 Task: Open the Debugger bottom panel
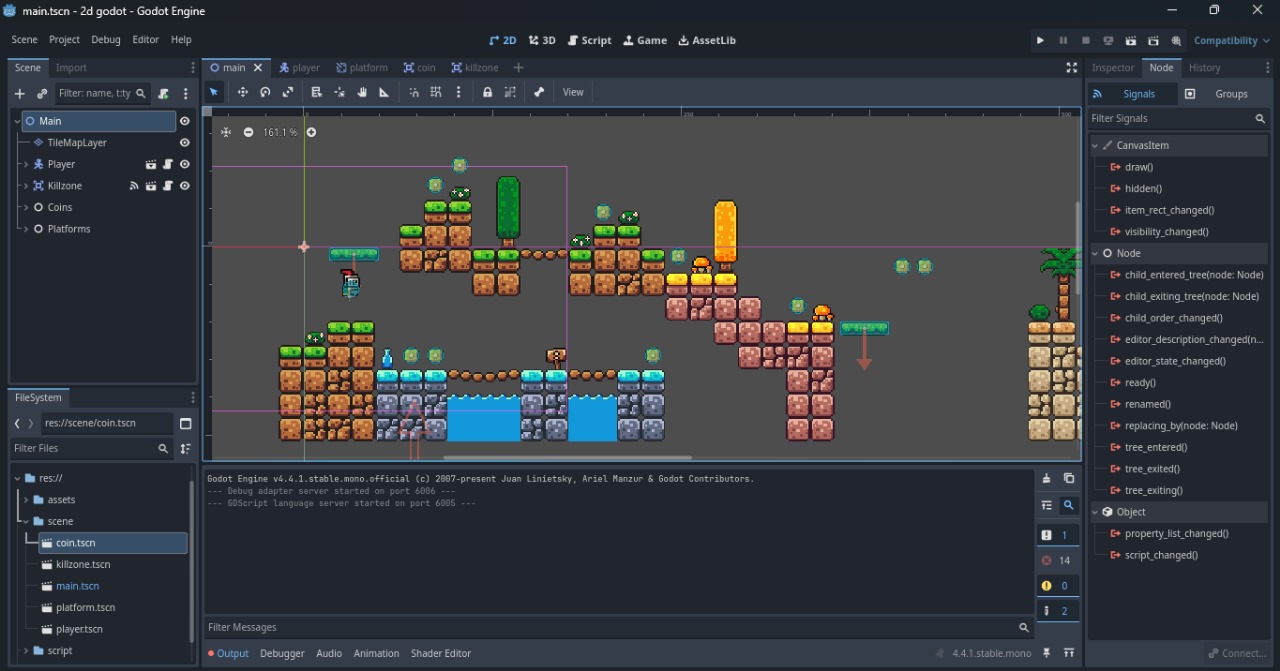point(282,654)
